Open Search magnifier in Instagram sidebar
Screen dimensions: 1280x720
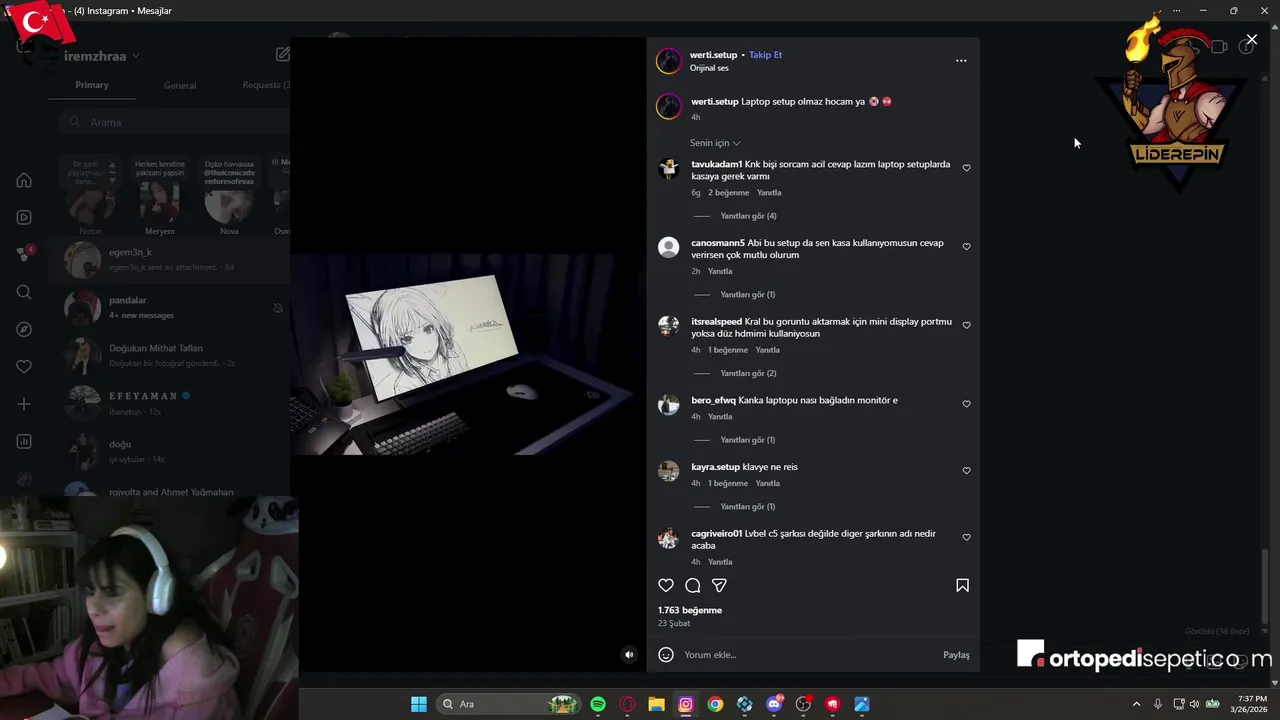tap(24, 292)
